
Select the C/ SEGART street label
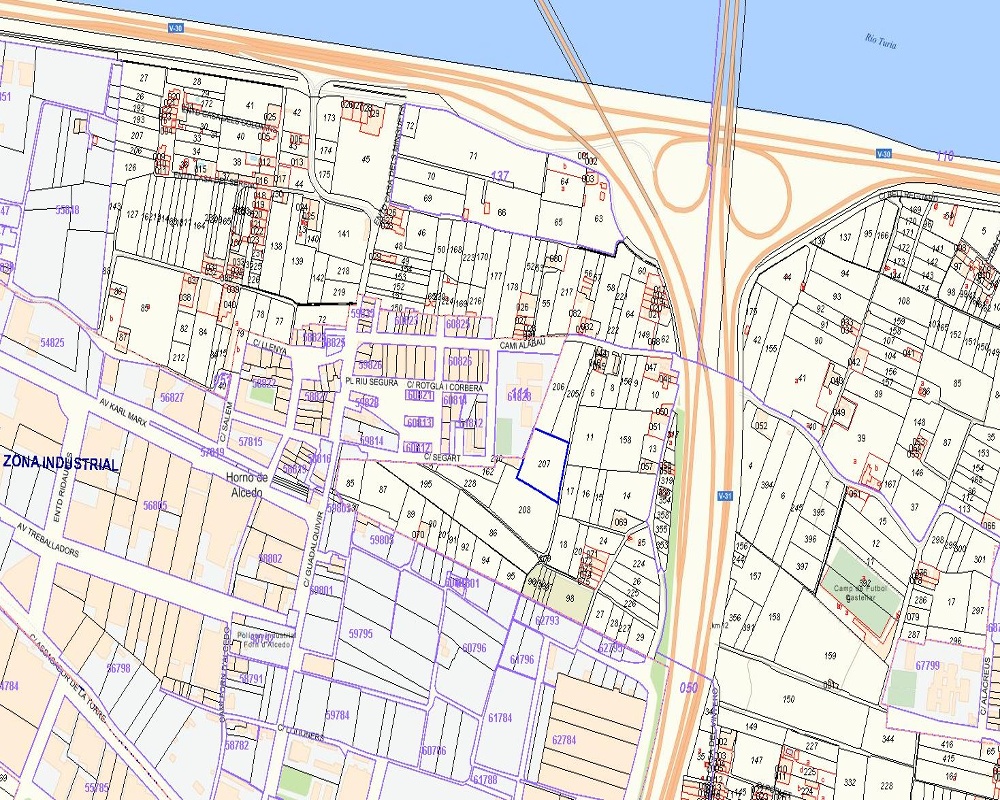coord(441,457)
